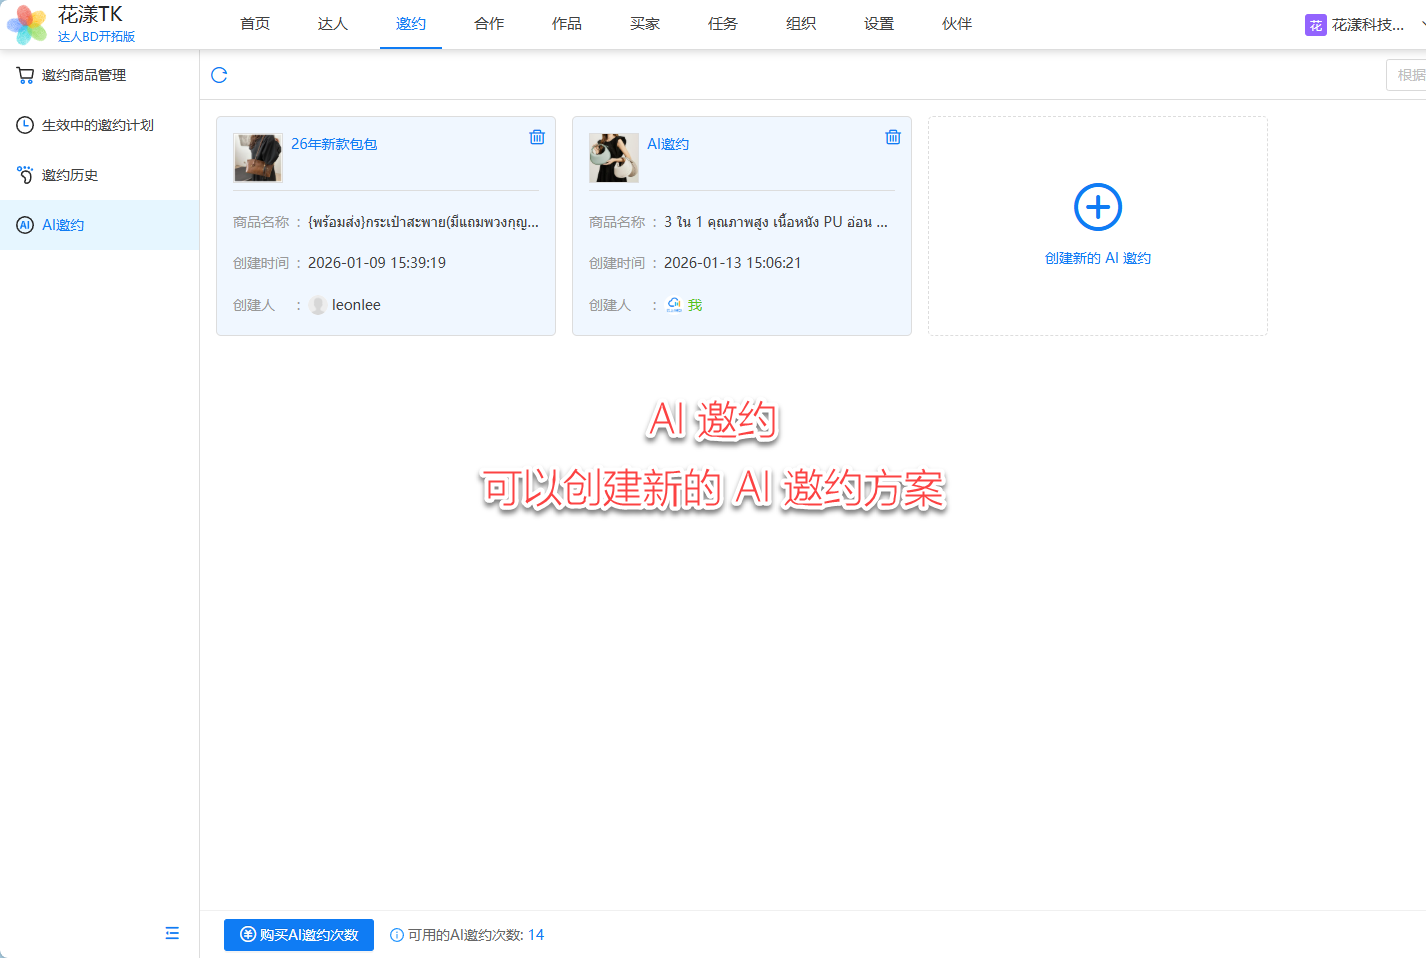The height and width of the screenshot is (958, 1426).
Task: Go to the 设置 top navigation tab
Action: tap(879, 24)
